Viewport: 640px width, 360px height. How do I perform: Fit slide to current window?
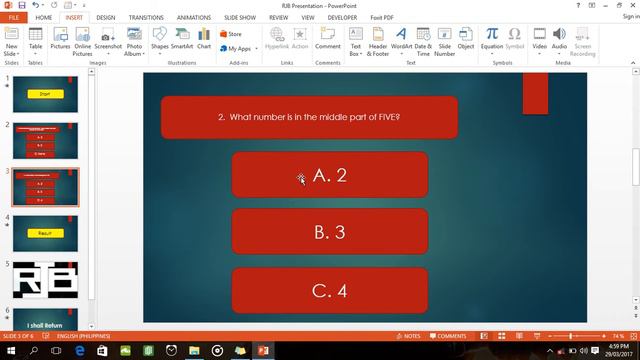click(634, 336)
